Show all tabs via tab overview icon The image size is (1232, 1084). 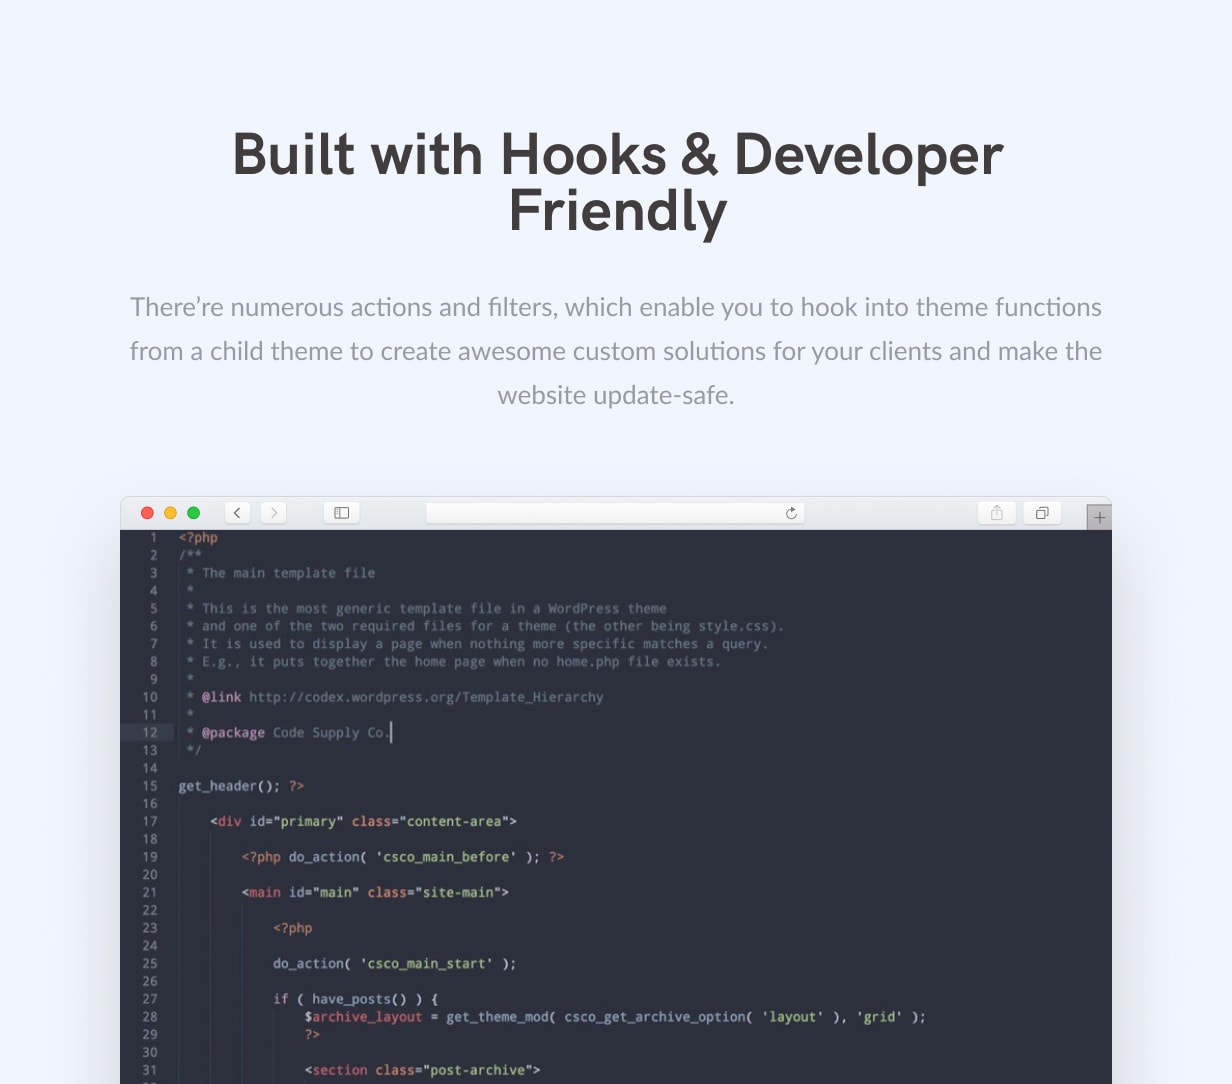pyautogui.click(x=1042, y=512)
